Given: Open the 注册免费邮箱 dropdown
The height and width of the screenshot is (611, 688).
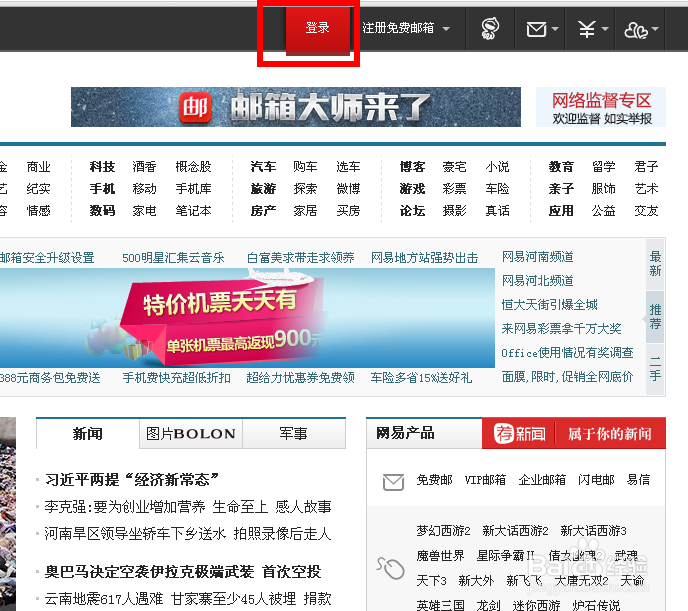Looking at the screenshot, I should click(x=406, y=29).
